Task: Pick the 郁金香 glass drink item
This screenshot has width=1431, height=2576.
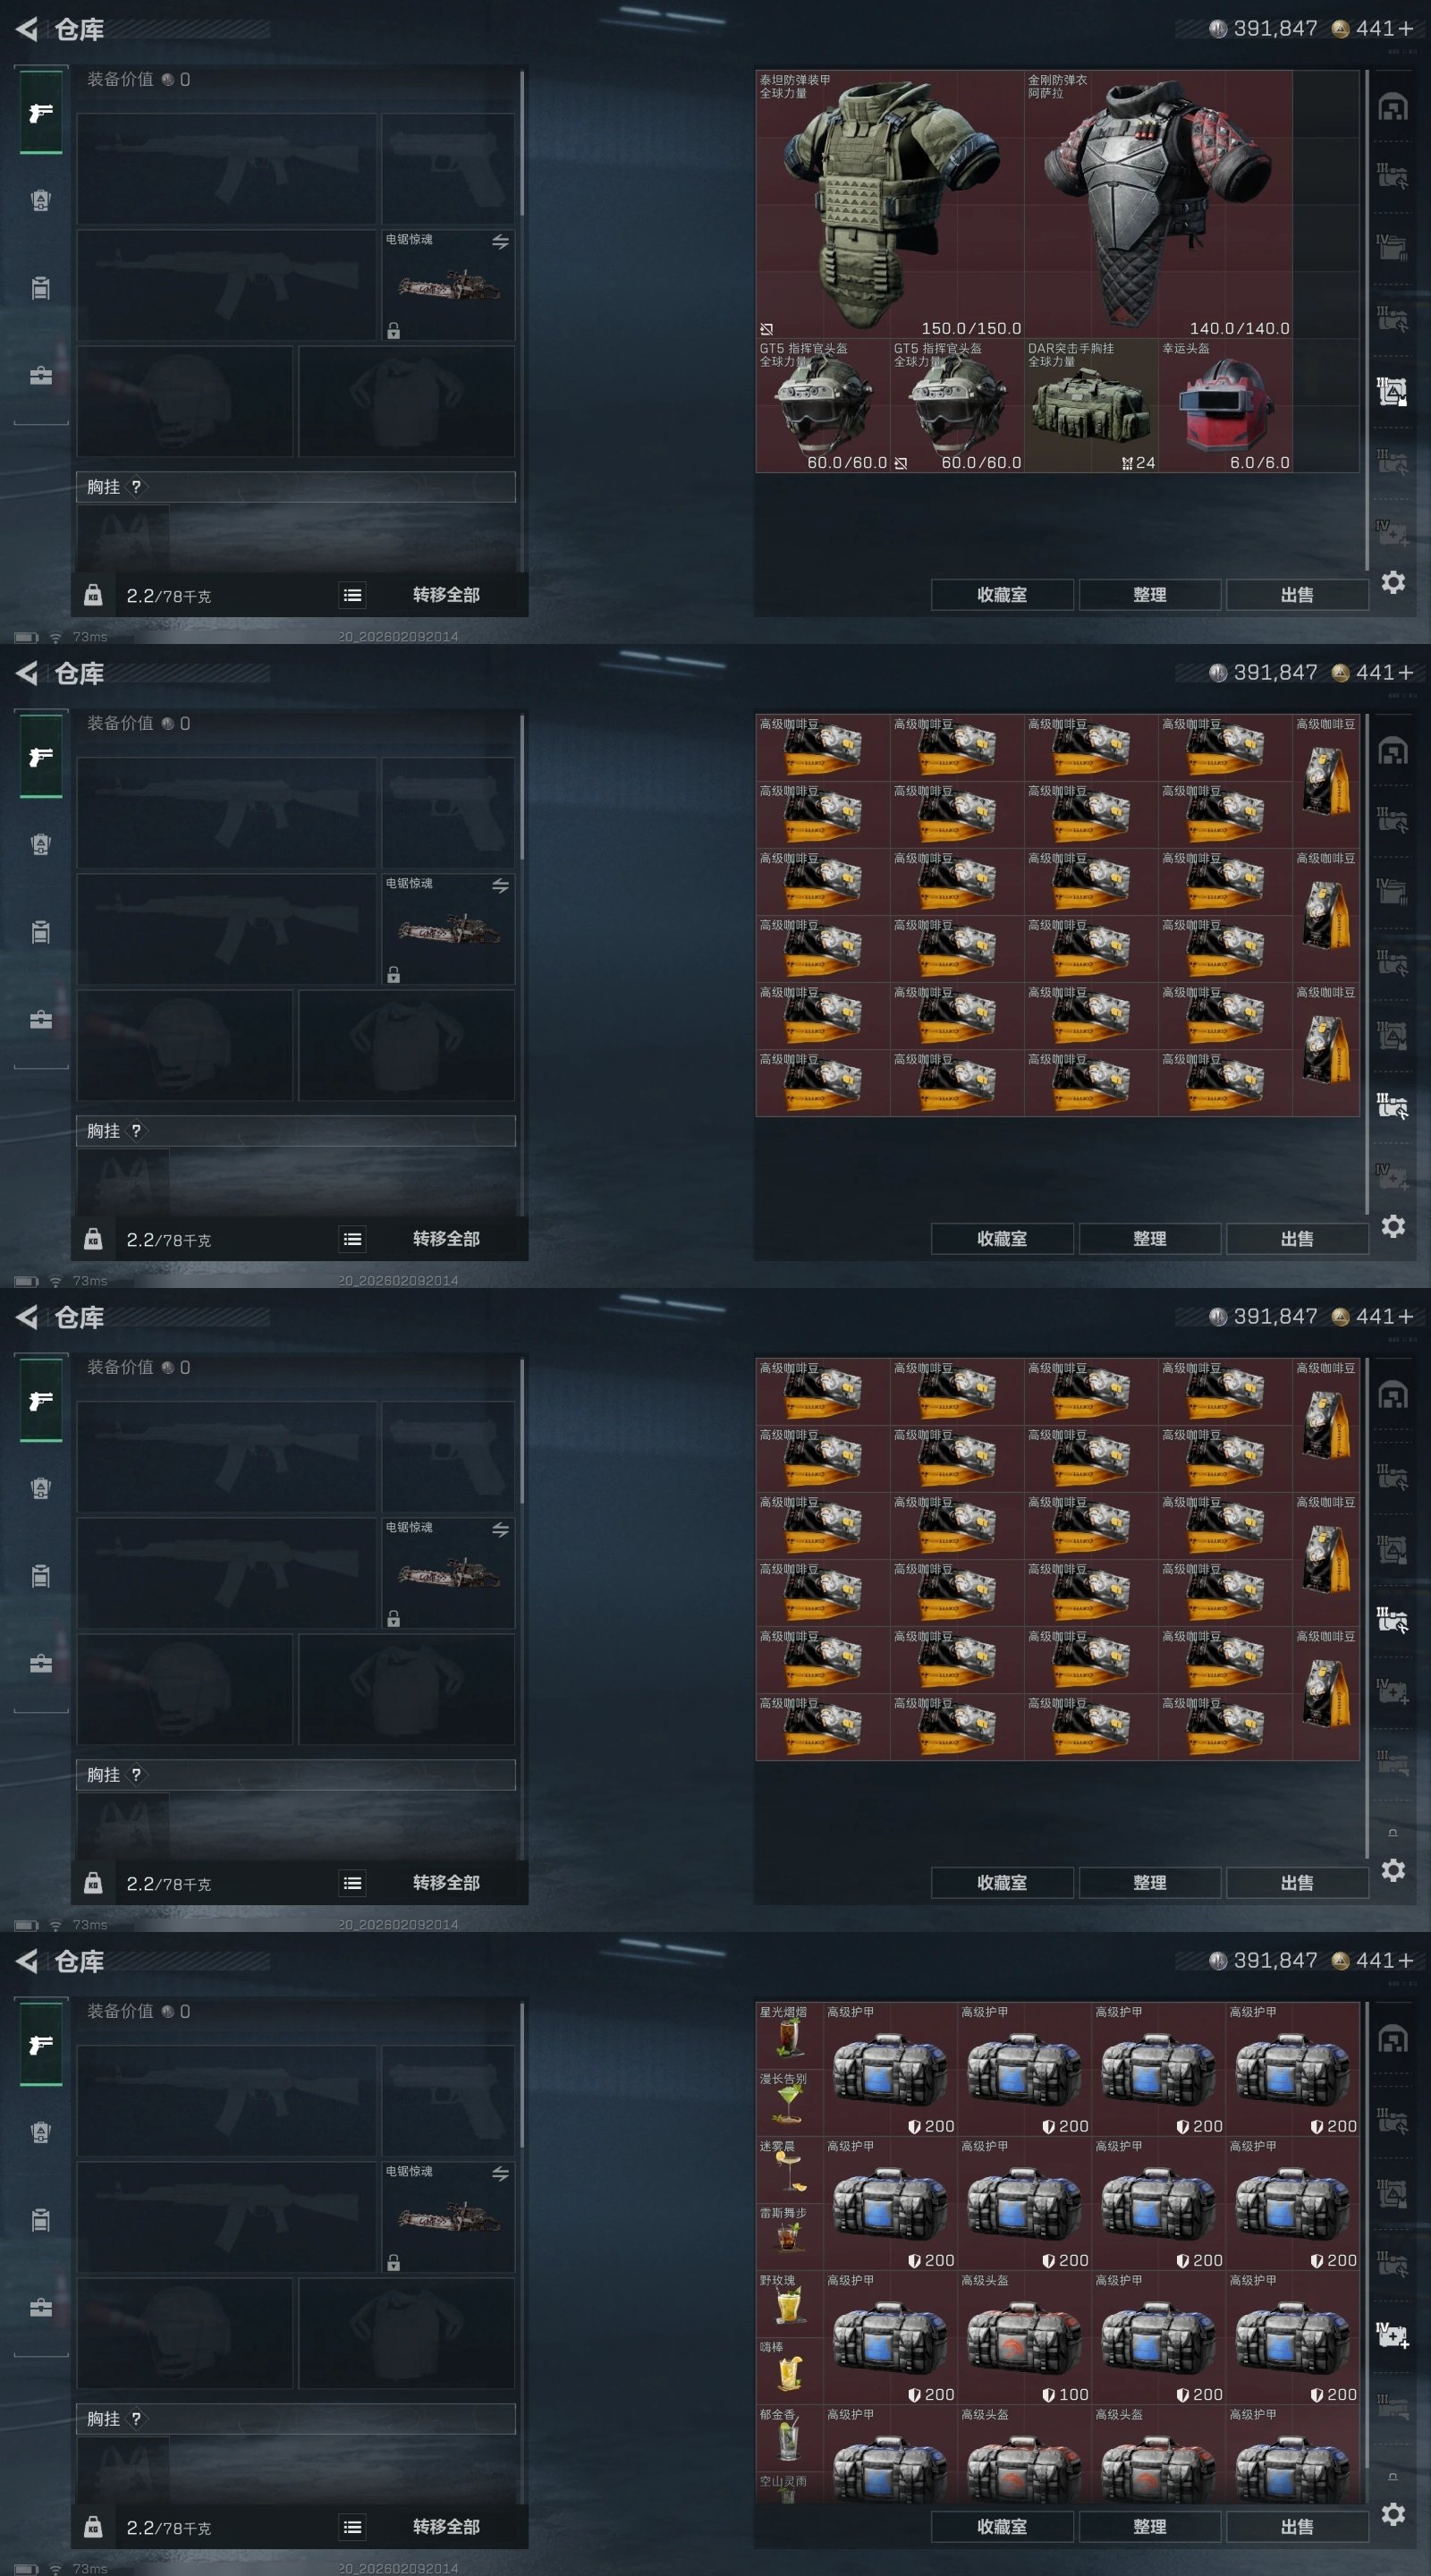Action: point(789,2438)
